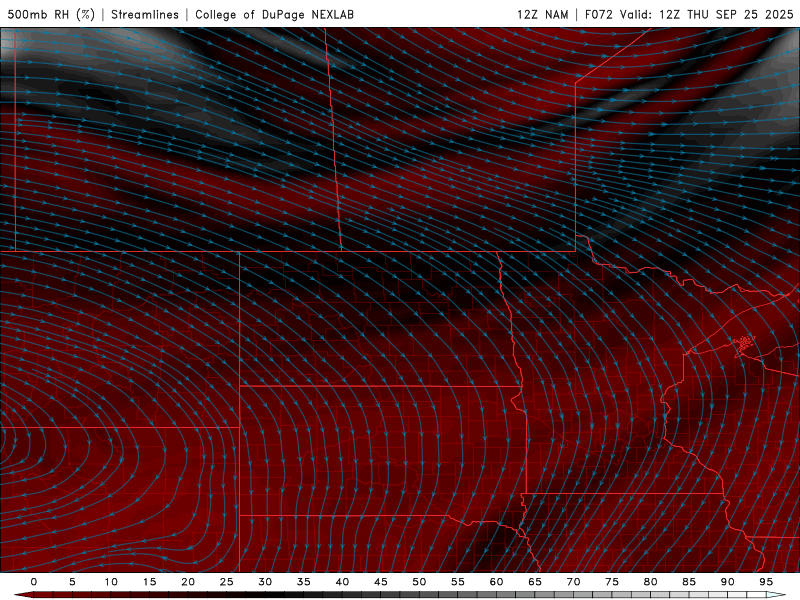Click the colorbar label '0'
This screenshot has height=600, width=800.
(x=34, y=582)
